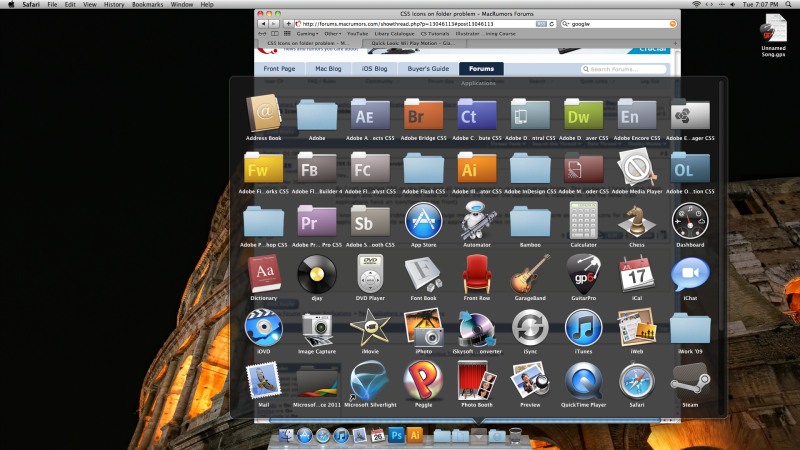Open Address Book from the Applications stack

(264, 114)
